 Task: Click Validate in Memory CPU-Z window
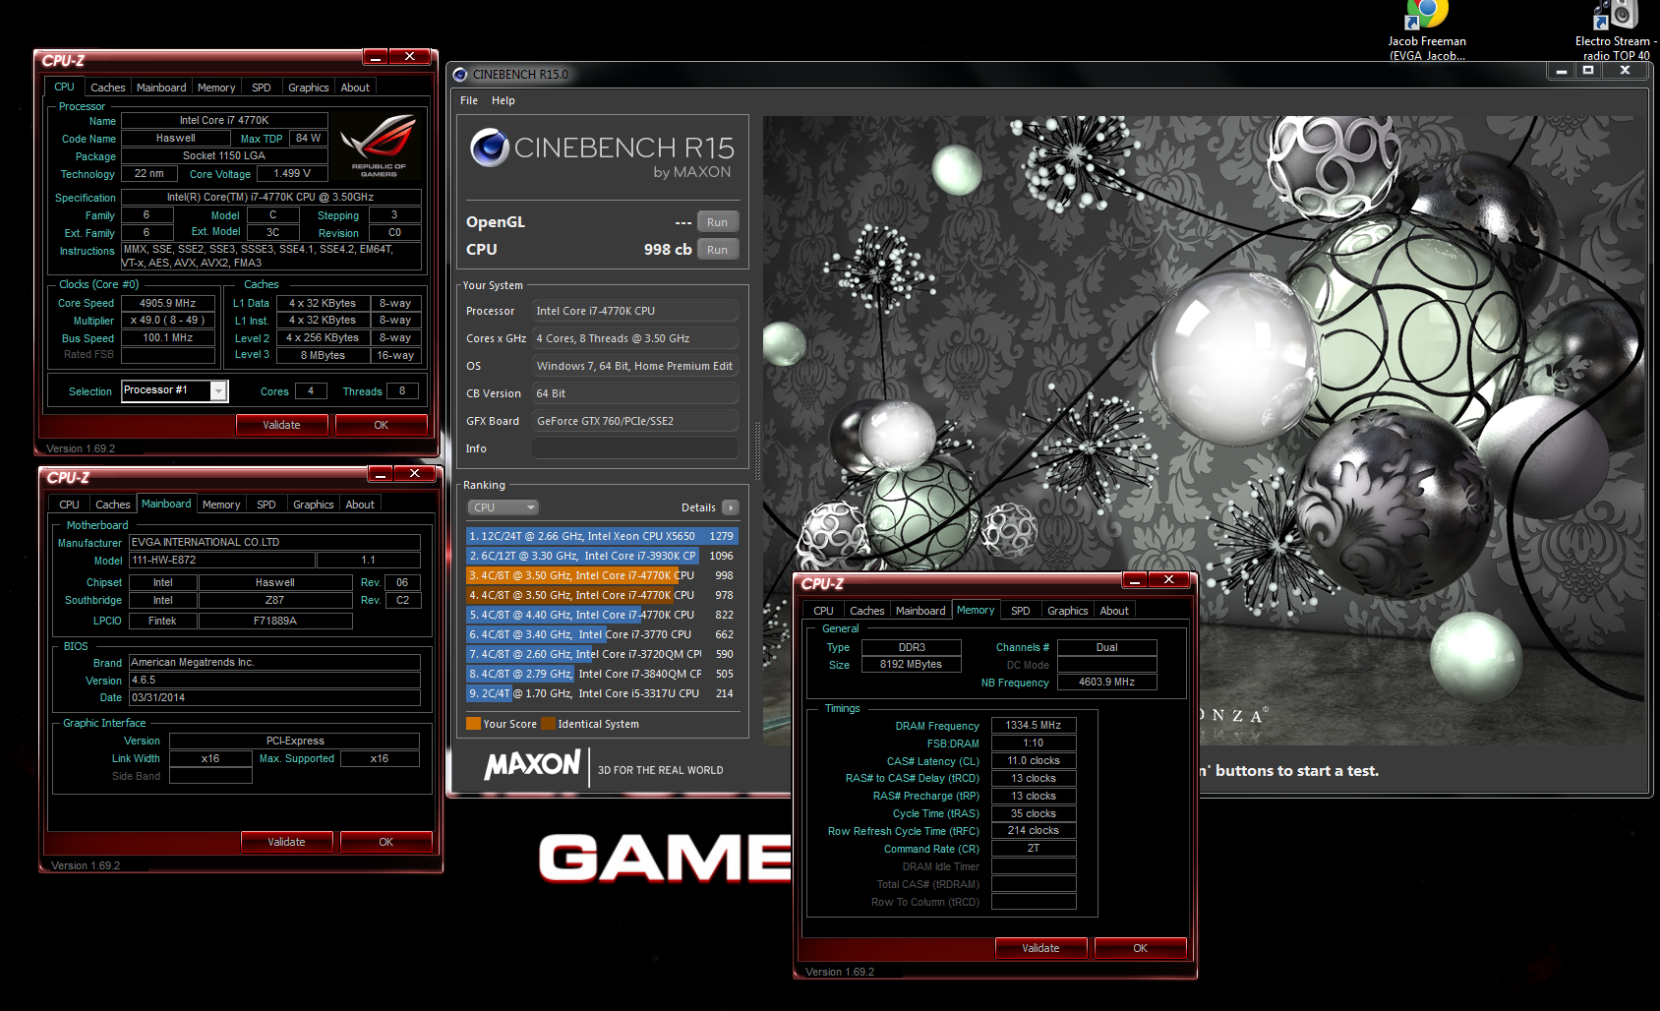[1040, 948]
